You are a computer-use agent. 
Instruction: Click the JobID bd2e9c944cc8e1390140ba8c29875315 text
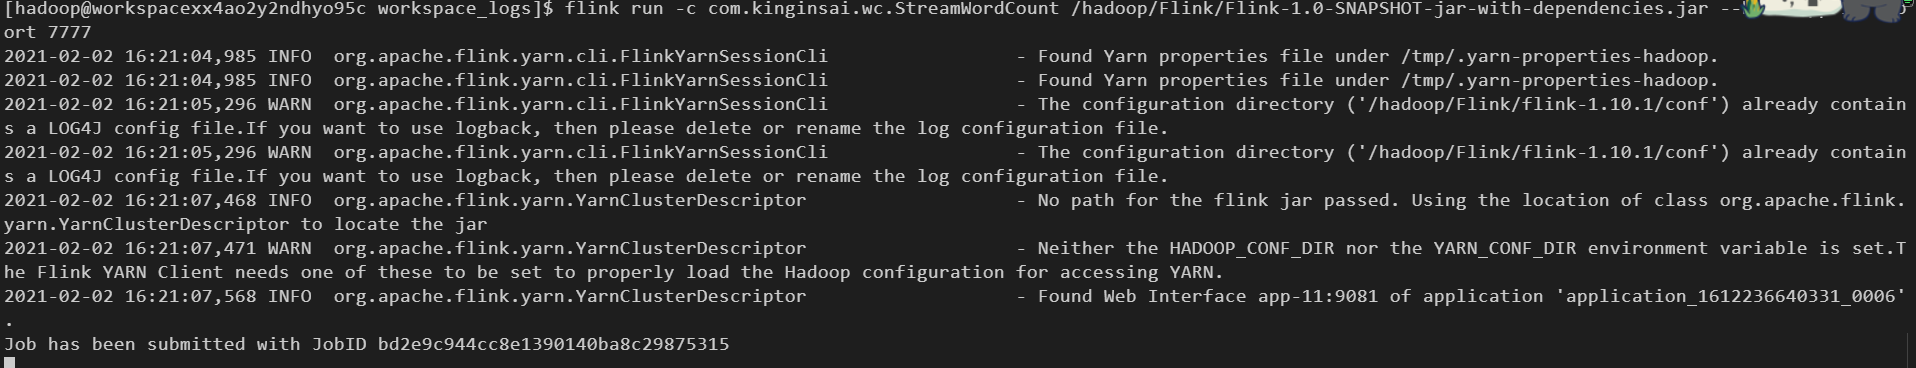coord(553,344)
